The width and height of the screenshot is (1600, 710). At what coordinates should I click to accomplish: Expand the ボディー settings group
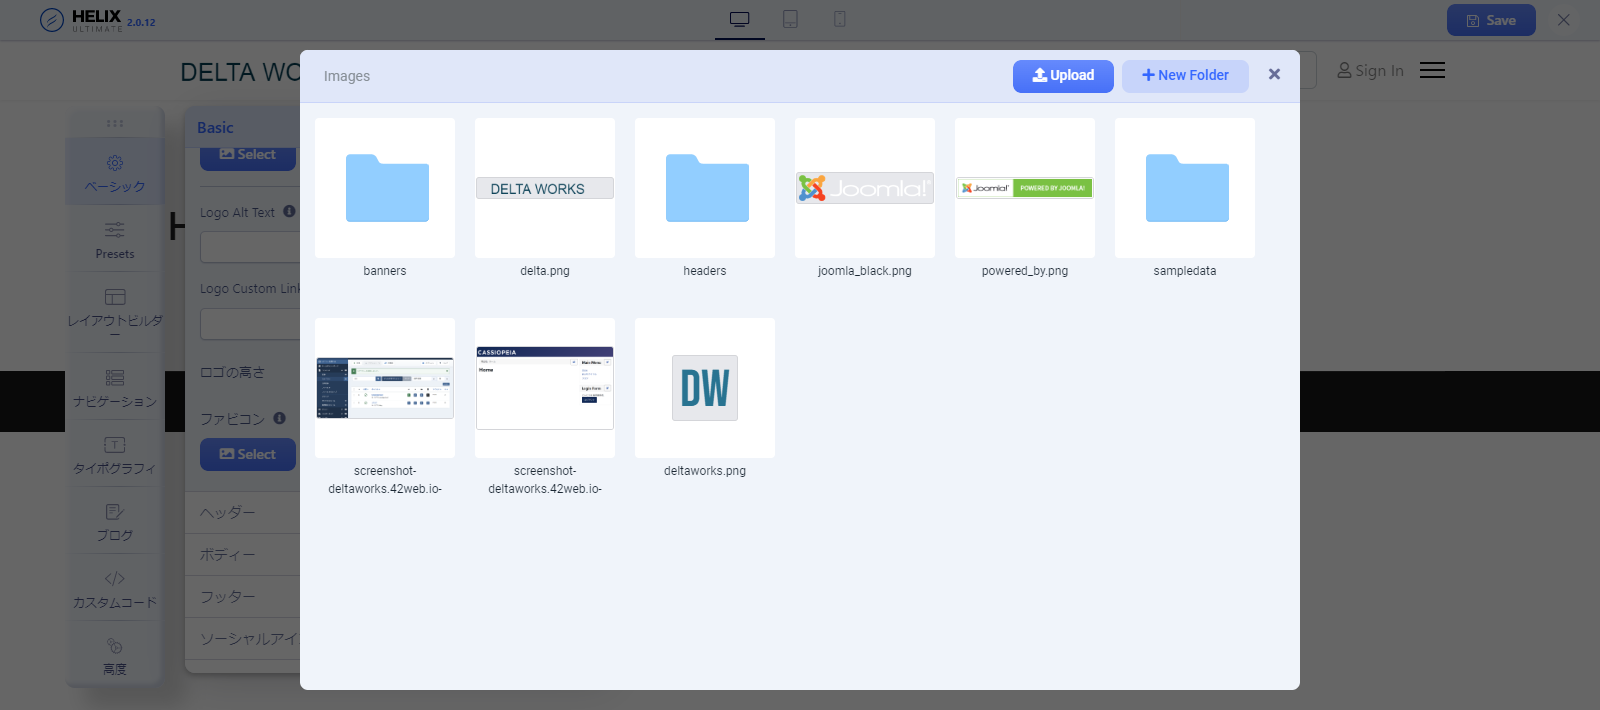pyautogui.click(x=242, y=554)
